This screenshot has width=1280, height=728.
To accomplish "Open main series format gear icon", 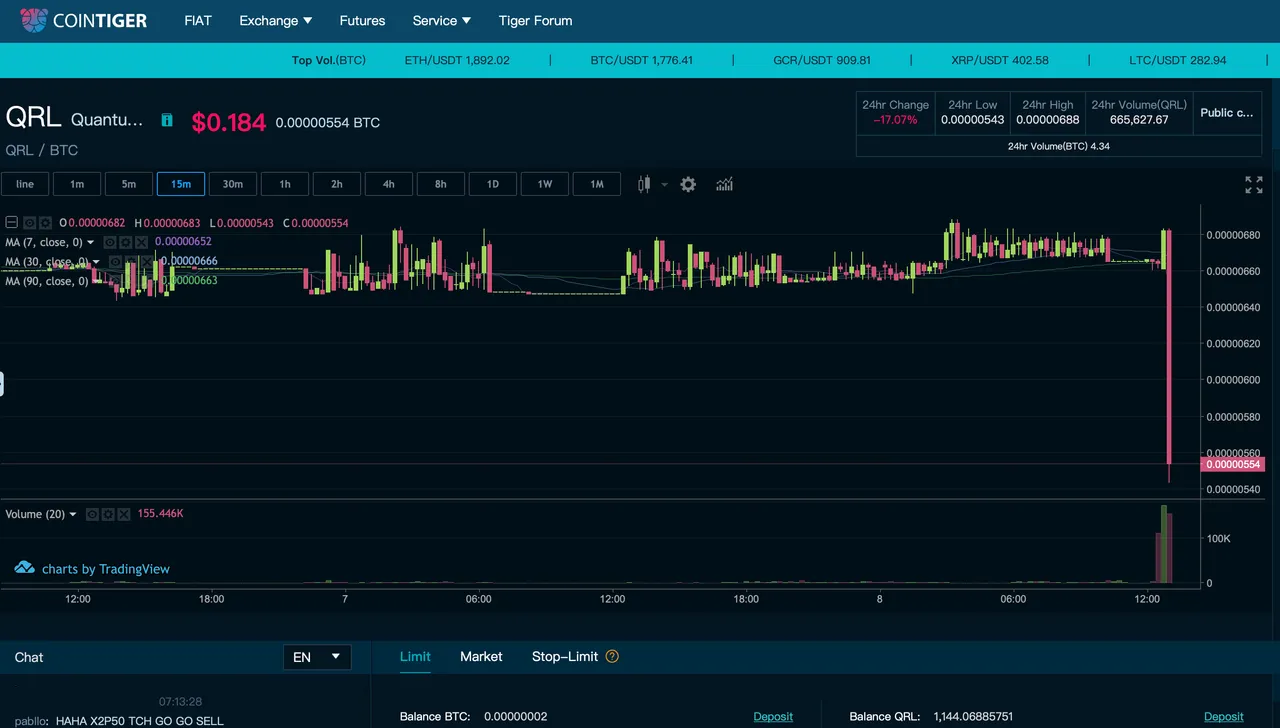I will point(46,222).
